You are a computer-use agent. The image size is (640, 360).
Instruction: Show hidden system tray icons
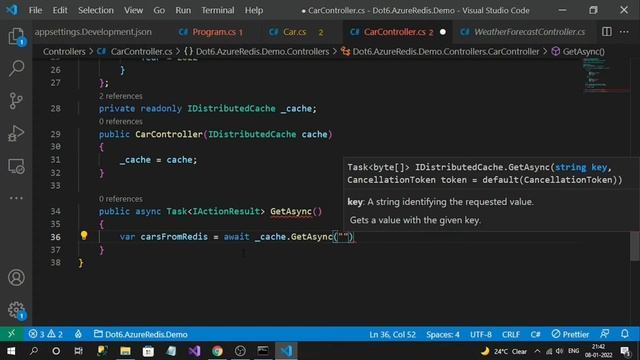tap(537, 351)
